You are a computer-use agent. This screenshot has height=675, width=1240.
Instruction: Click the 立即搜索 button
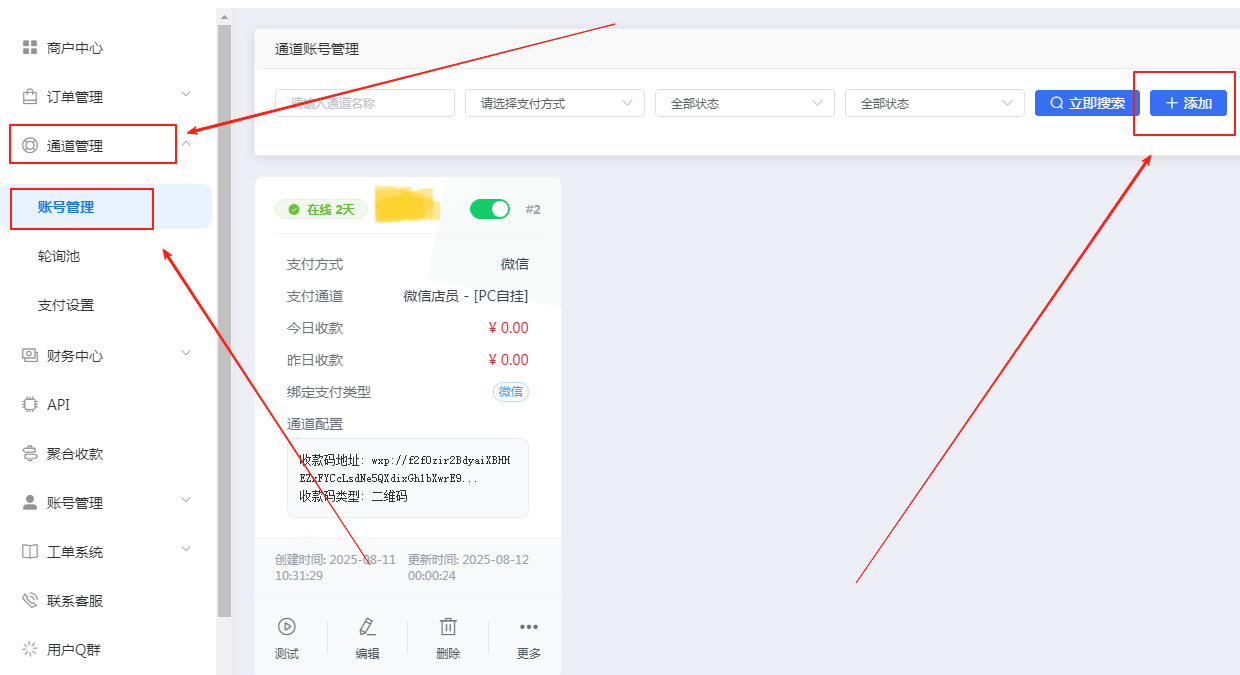(1087, 103)
